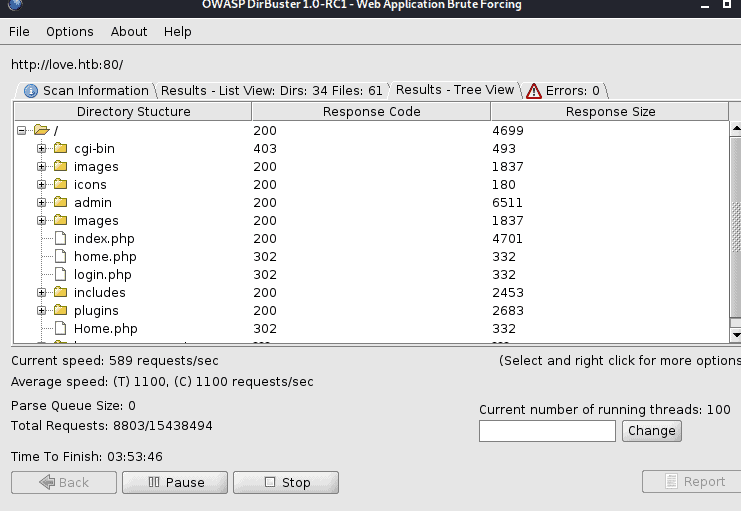Viewport: 741px width, 511px height.
Task: Expand the lowercase images folder
Action: (42, 166)
